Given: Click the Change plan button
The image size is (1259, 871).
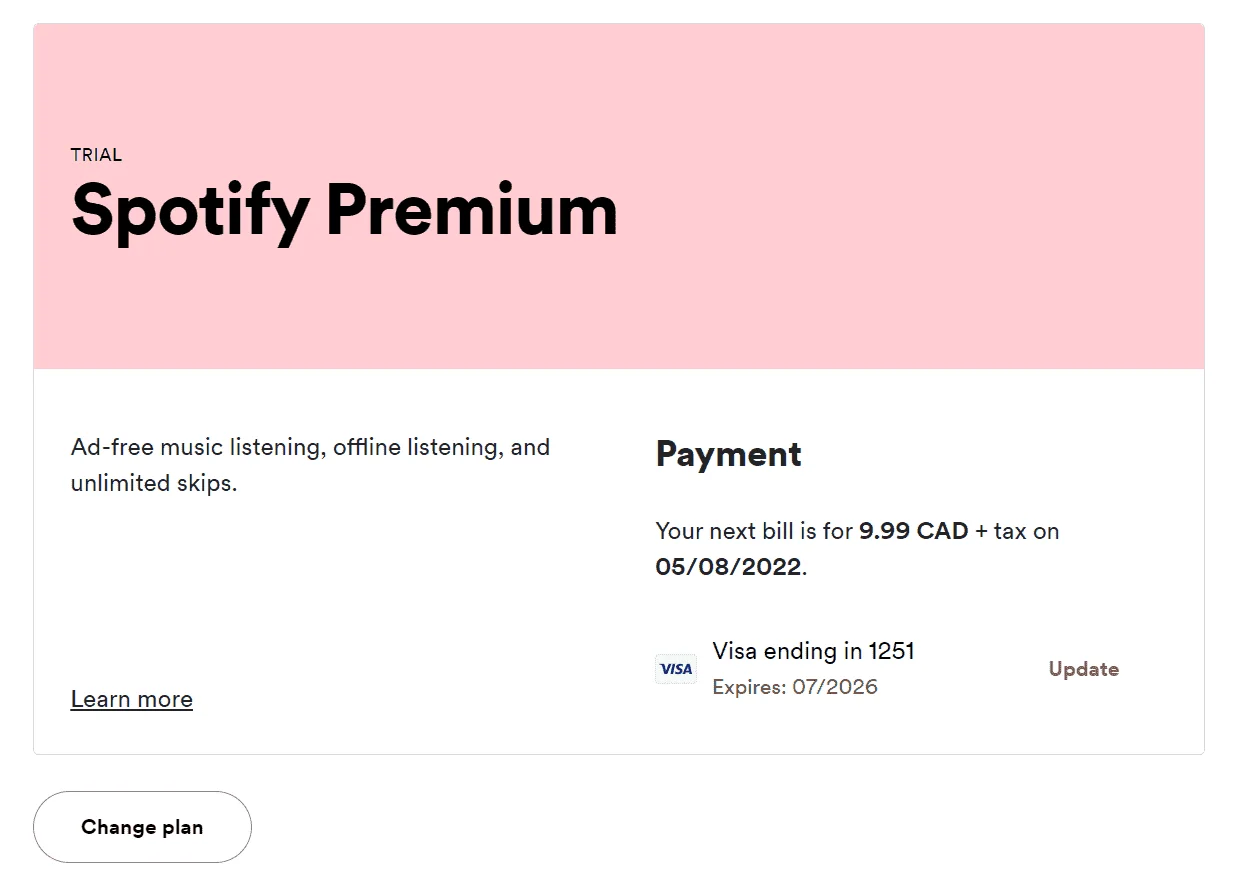Looking at the screenshot, I should (x=142, y=827).
